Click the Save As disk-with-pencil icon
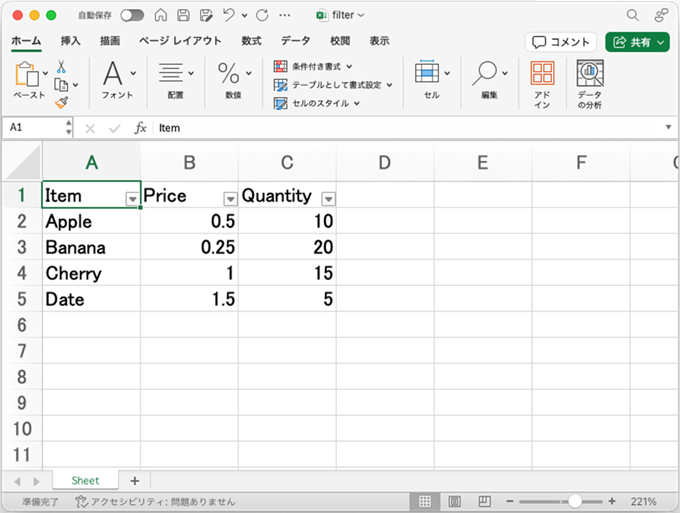Screen dimensions: 680x513 pyautogui.click(x=206, y=15)
